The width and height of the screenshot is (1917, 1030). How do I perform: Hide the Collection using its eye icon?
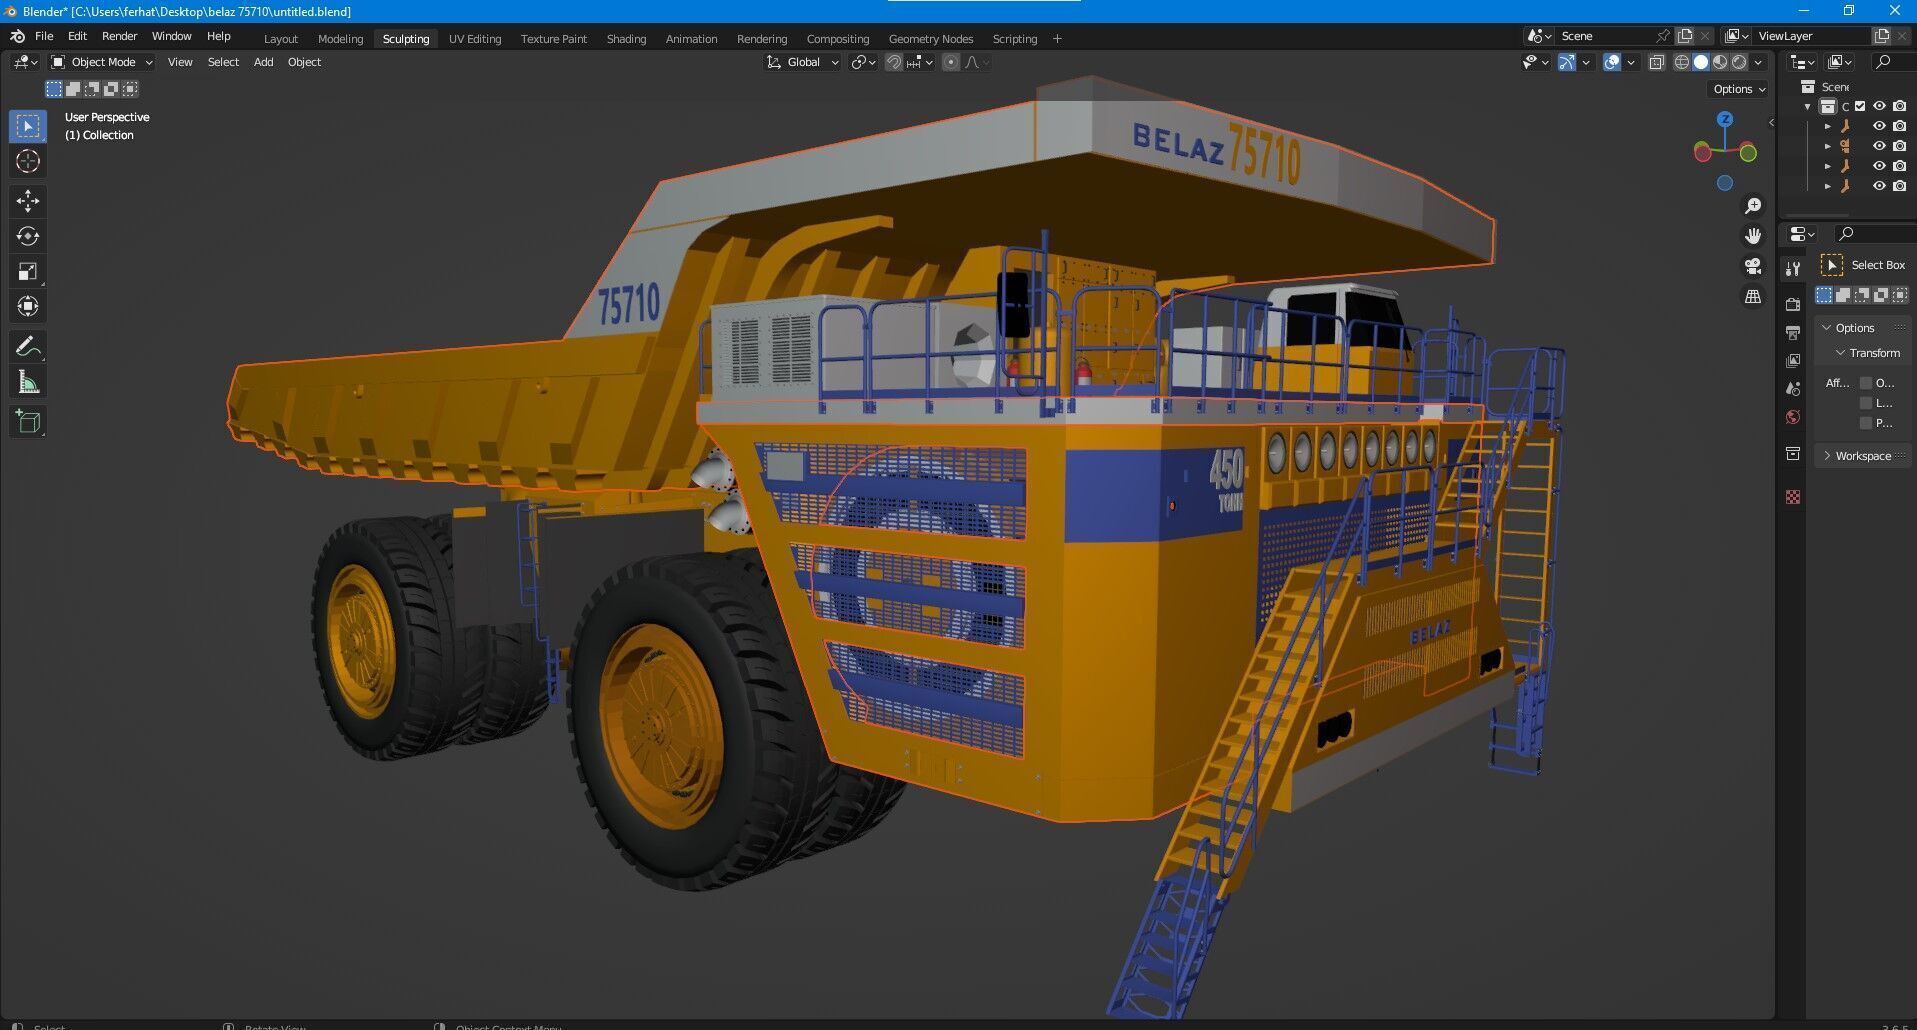tap(1879, 106)
